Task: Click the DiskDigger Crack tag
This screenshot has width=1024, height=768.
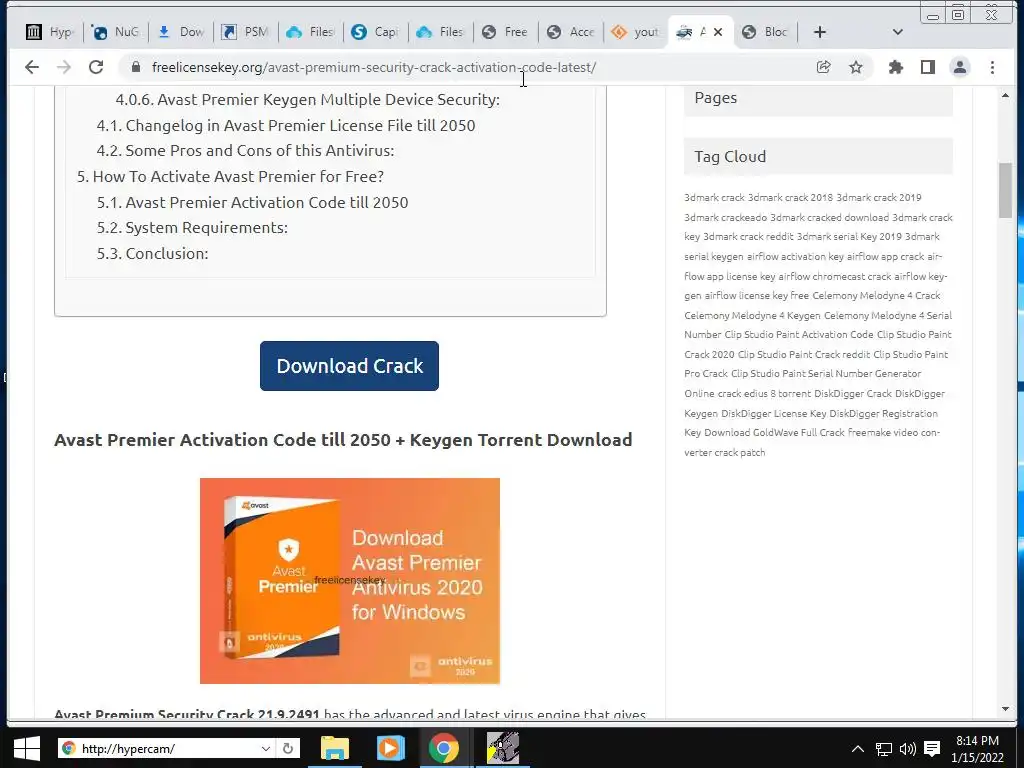Action: tap(853, 394)
